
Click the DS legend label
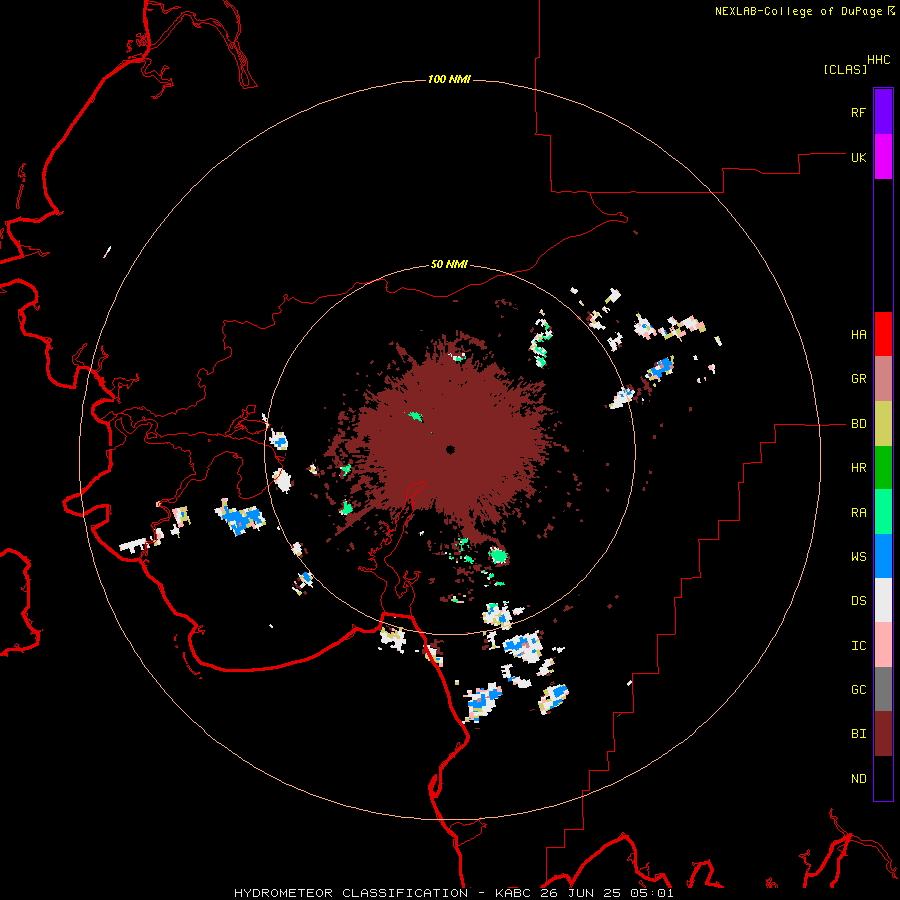coord(858,601)
